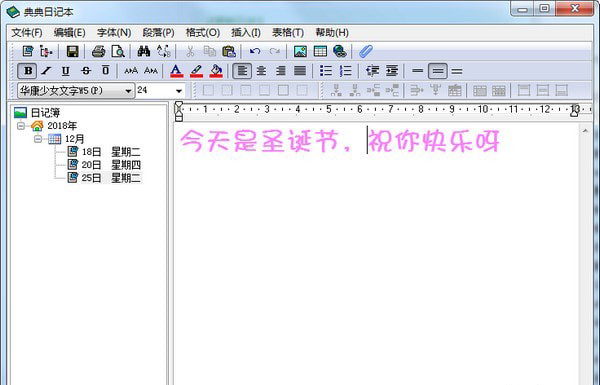Toggle overline formatting
600x385 pixels.
pyautogui.click(x=106, y=71)
